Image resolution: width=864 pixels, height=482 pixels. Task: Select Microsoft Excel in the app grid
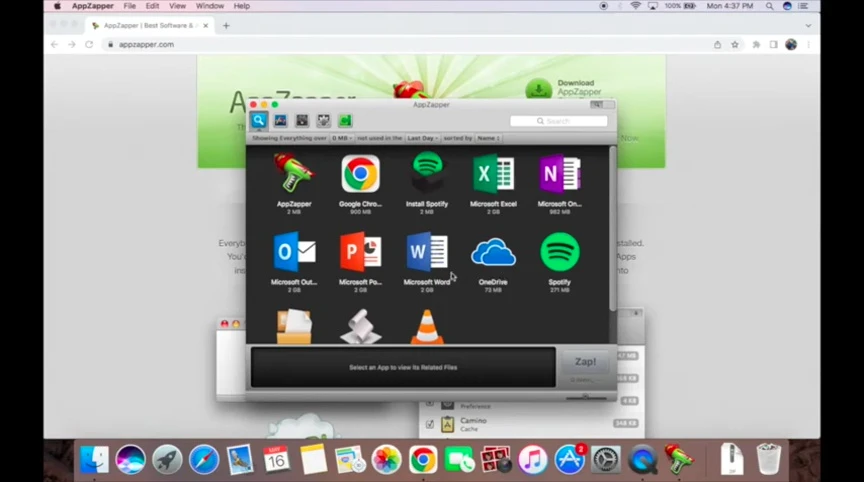[x=493, y=184]
